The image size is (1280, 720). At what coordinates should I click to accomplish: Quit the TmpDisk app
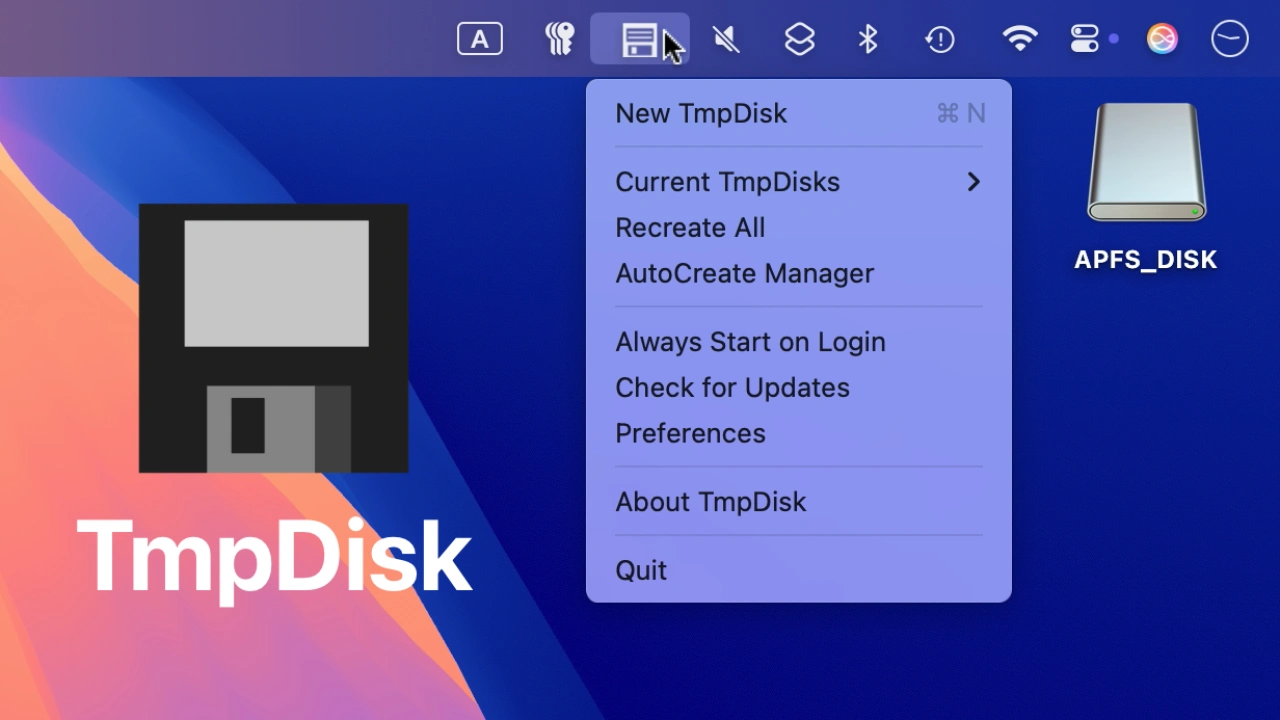[x=641, y=570]
